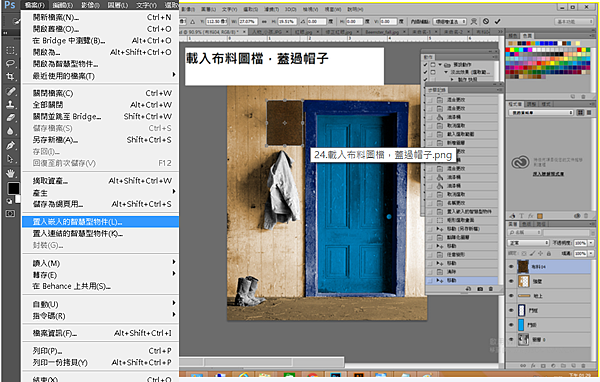Toggle checkmark for 預設動作 action set
Screen dimensions: 600x382
coord(426,64)
